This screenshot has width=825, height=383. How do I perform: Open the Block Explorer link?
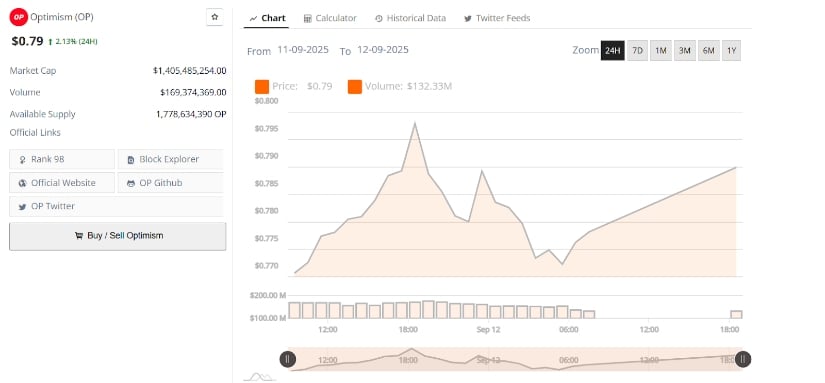point(170,159)
